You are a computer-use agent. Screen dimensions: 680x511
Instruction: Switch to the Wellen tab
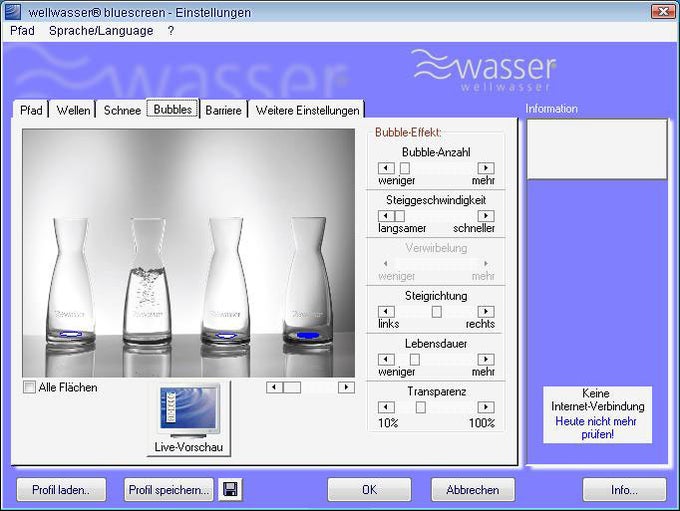click(73, 110)
